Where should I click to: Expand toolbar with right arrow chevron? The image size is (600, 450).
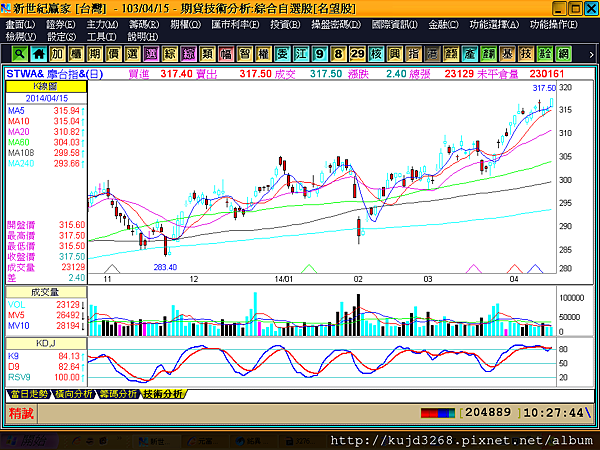591,55
